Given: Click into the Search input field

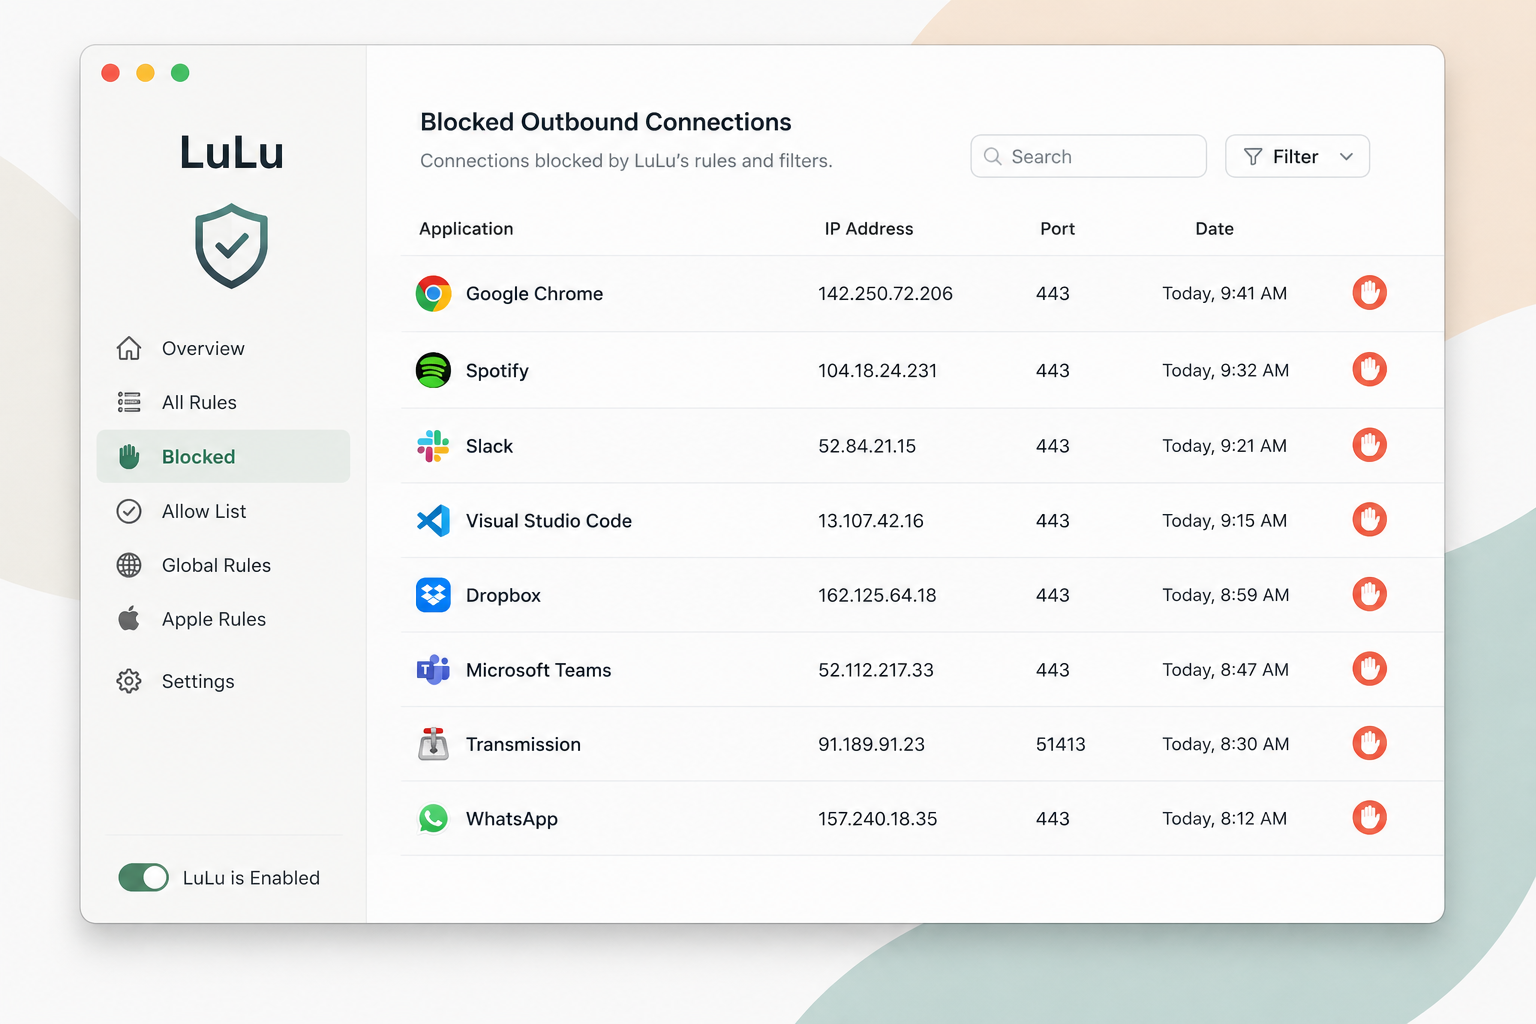Looking at the screenshot, I should point(1088,156).
